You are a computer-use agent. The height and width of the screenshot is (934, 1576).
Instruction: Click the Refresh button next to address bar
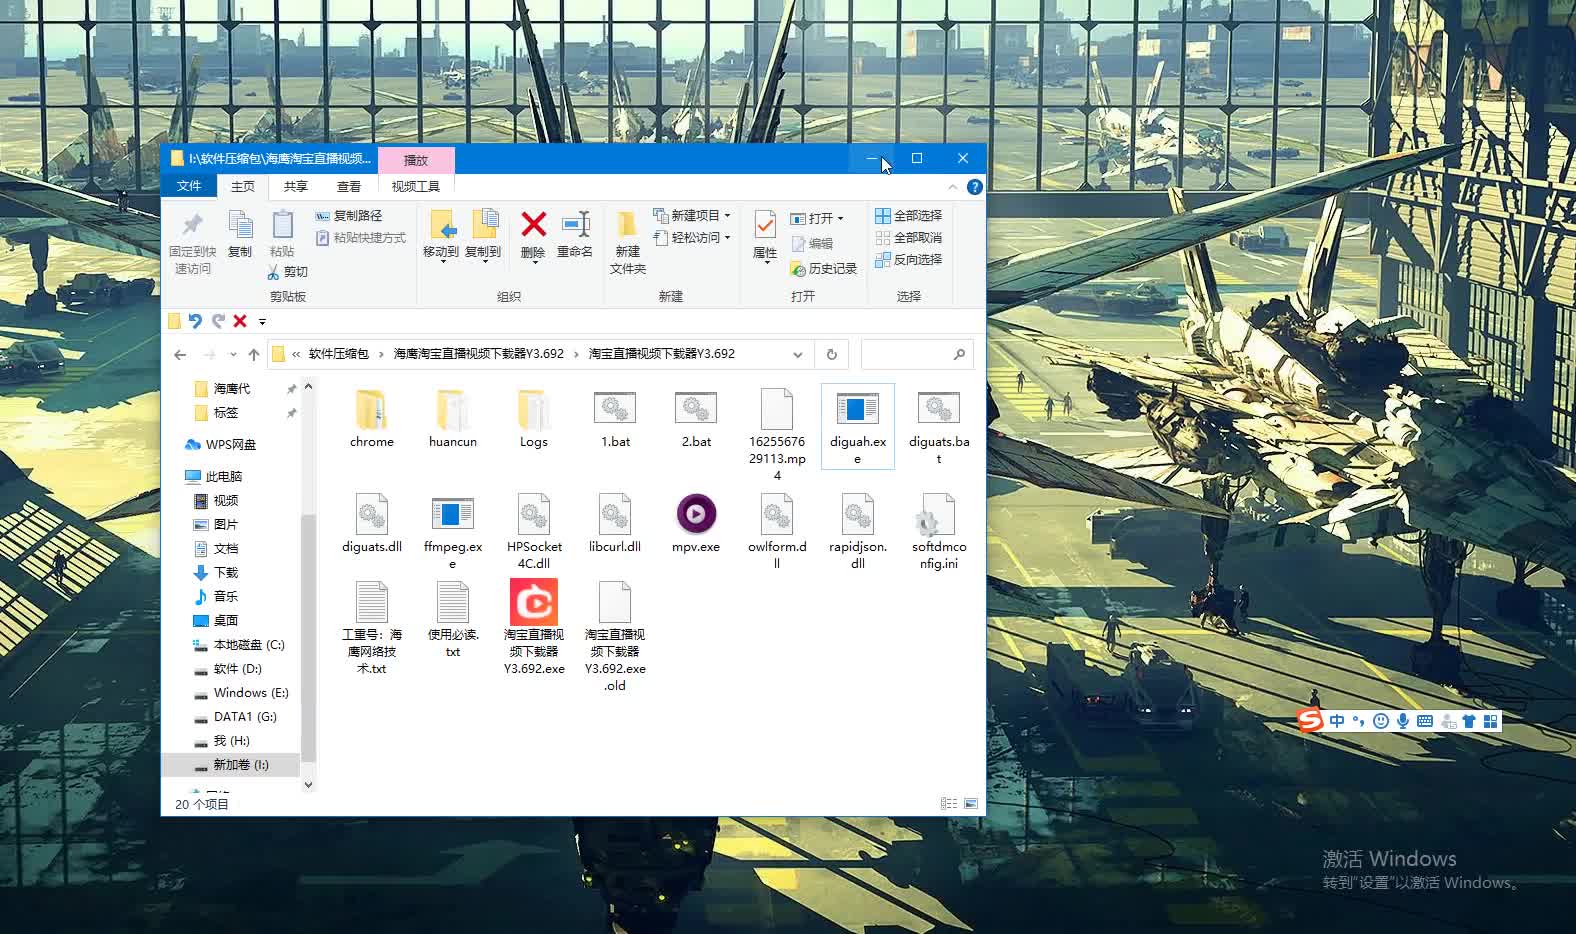(831, 354)
